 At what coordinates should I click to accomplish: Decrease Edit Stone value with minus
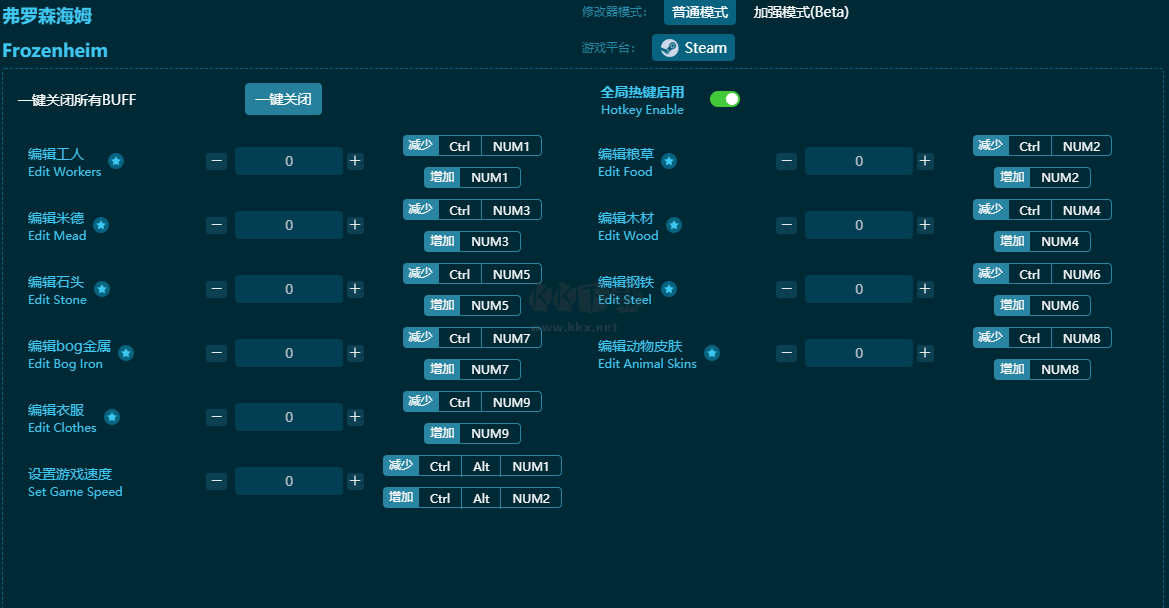point(216,289)
